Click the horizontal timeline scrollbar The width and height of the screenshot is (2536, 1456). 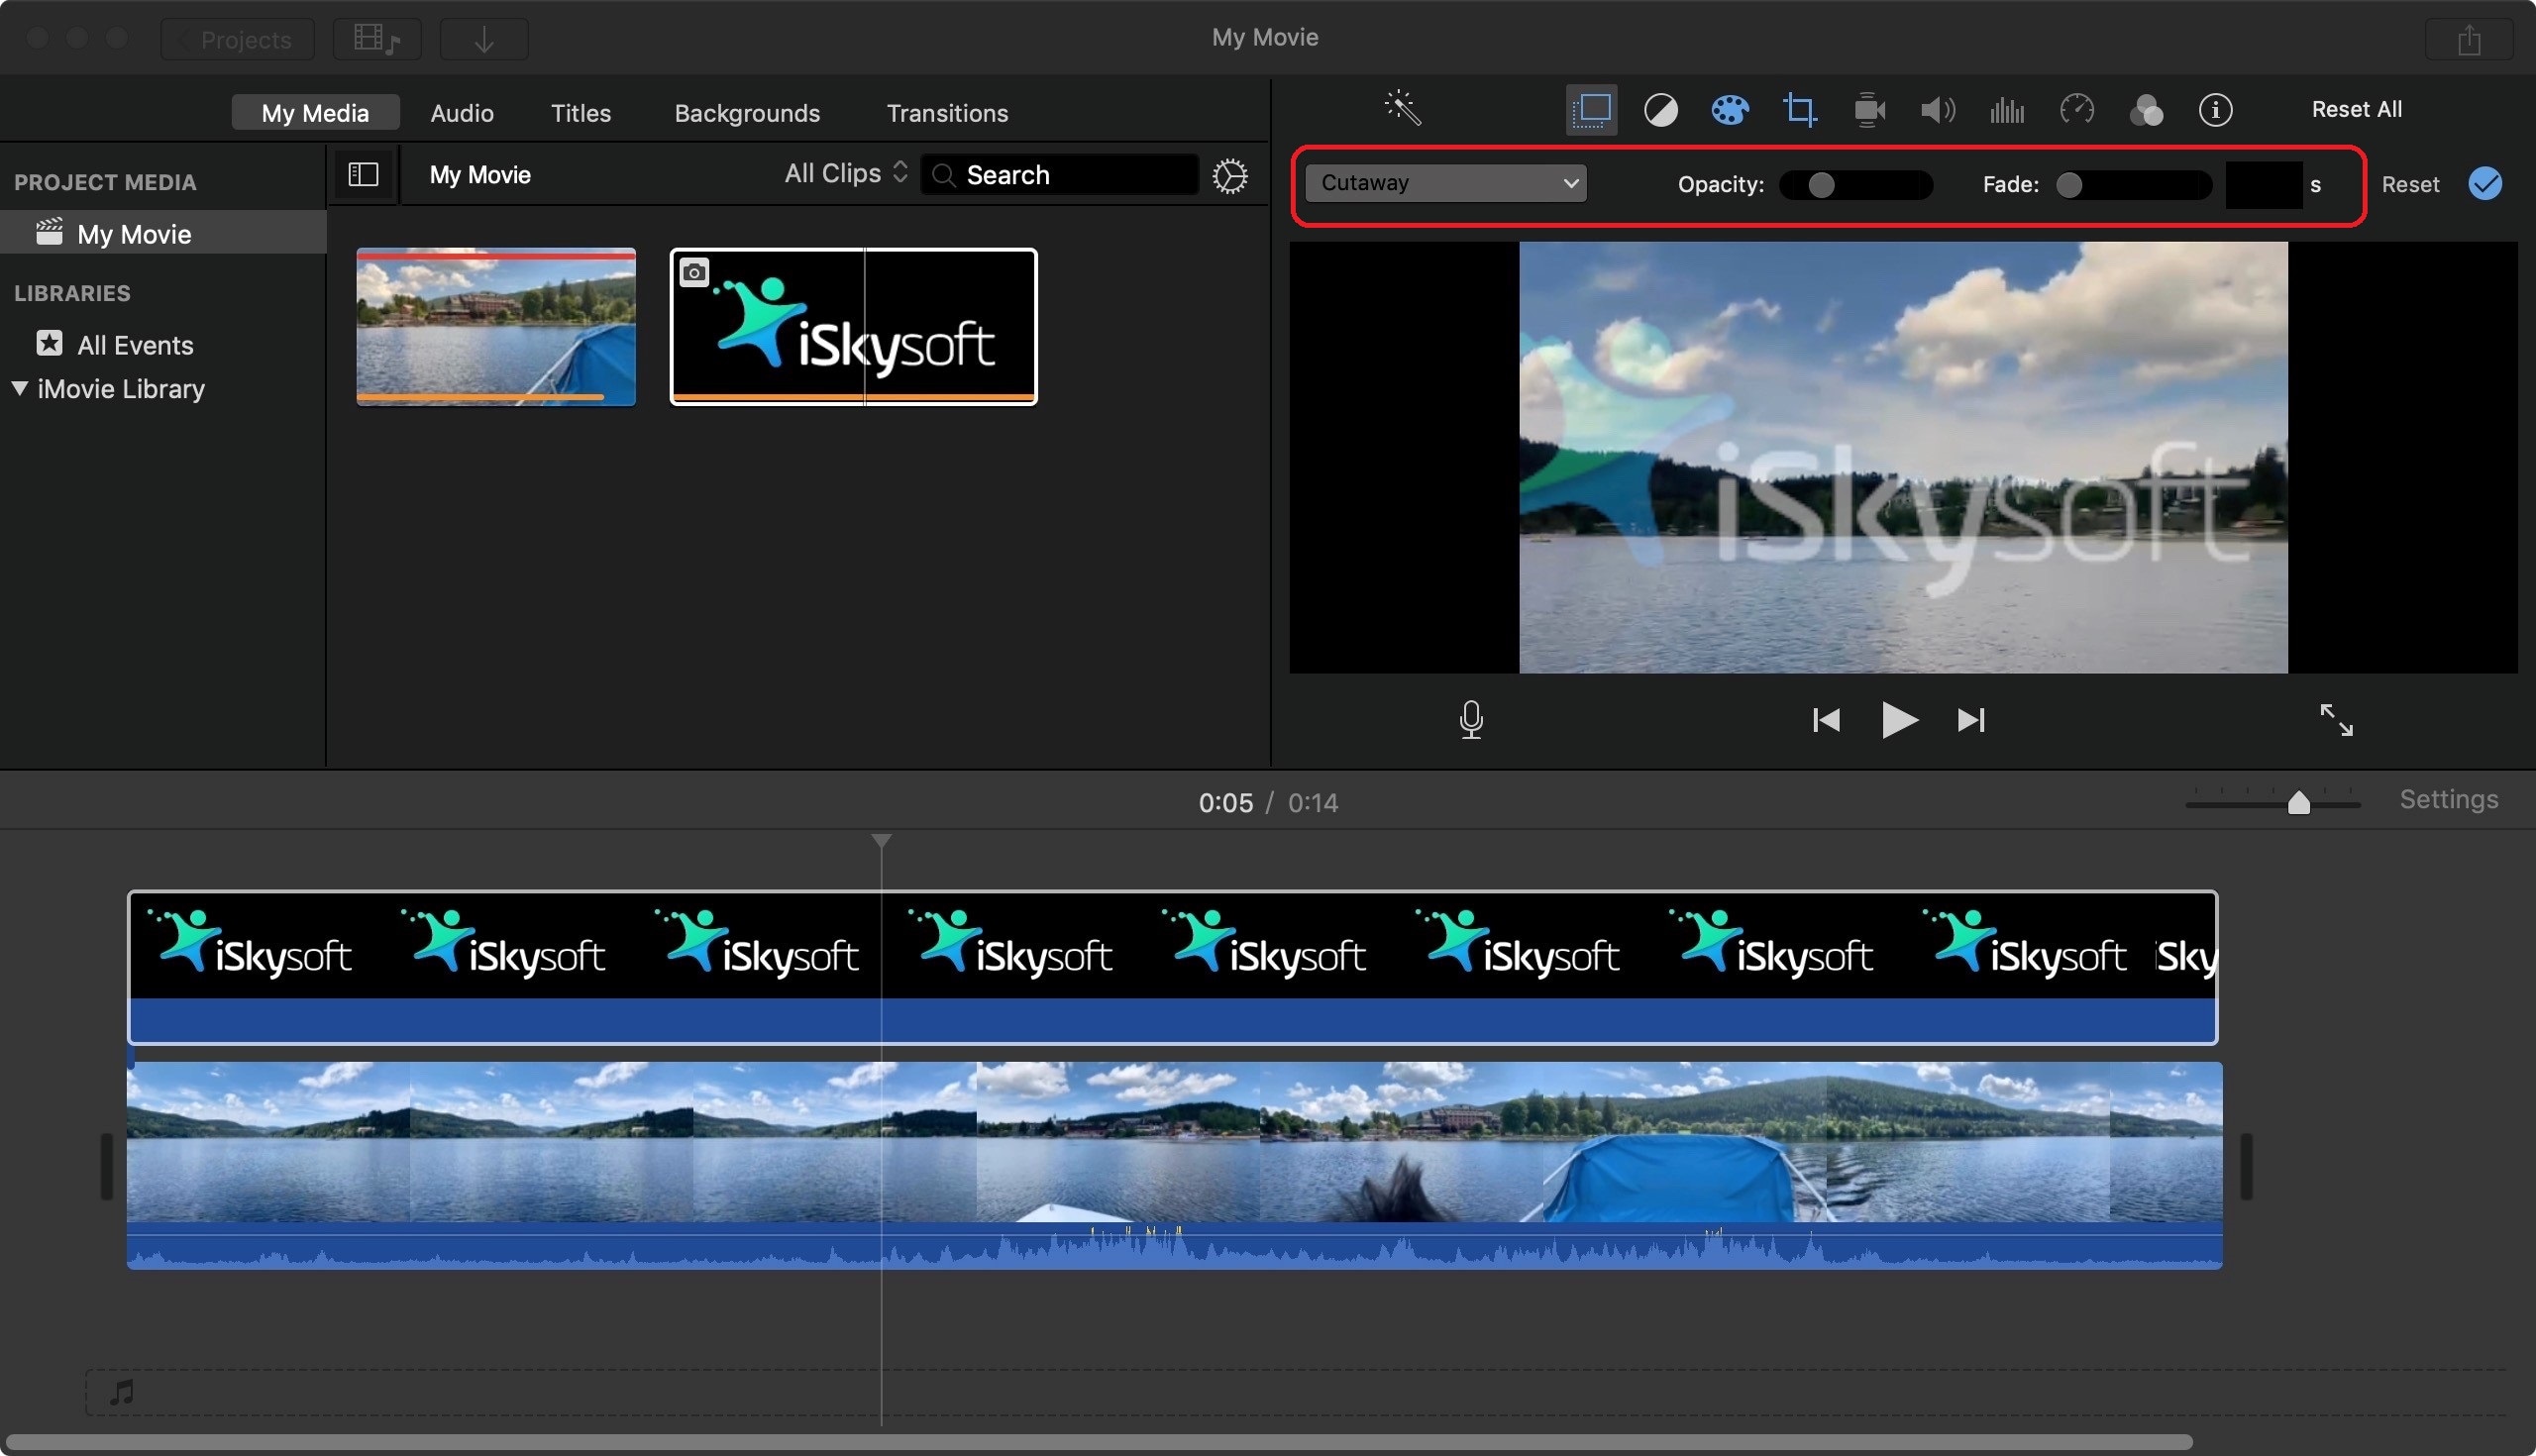click(1098, 1442)
